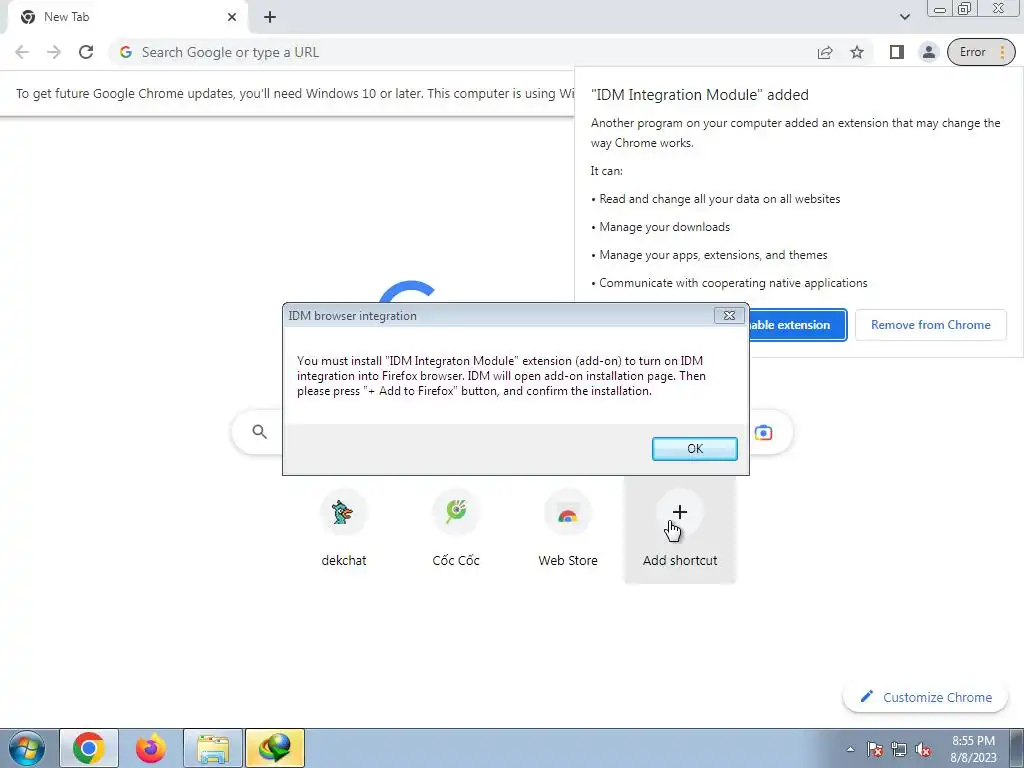The image size is (1024, 768).
Task: Click text "Manage your apps, extensions, and themes"
Action: click(713, 255)
